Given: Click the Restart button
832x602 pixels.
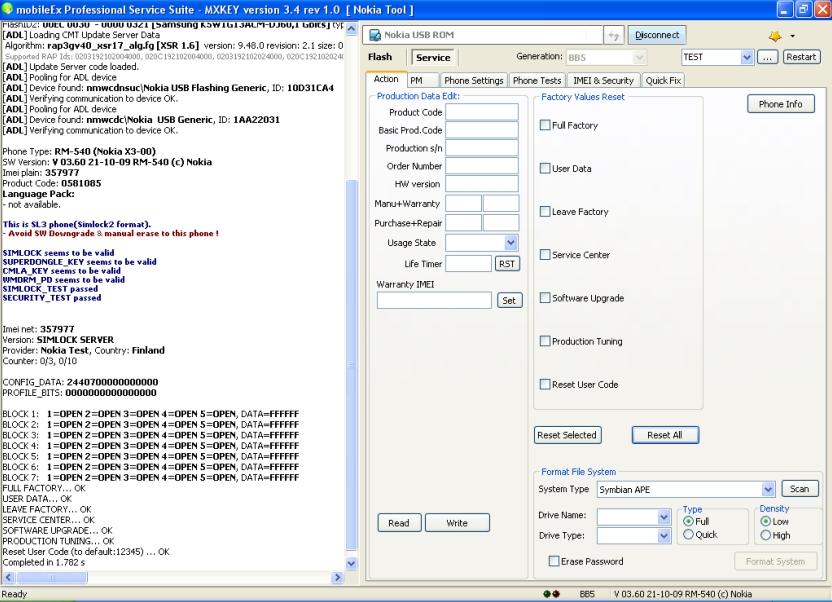Looking at the screenshot, I should [801, 57].
